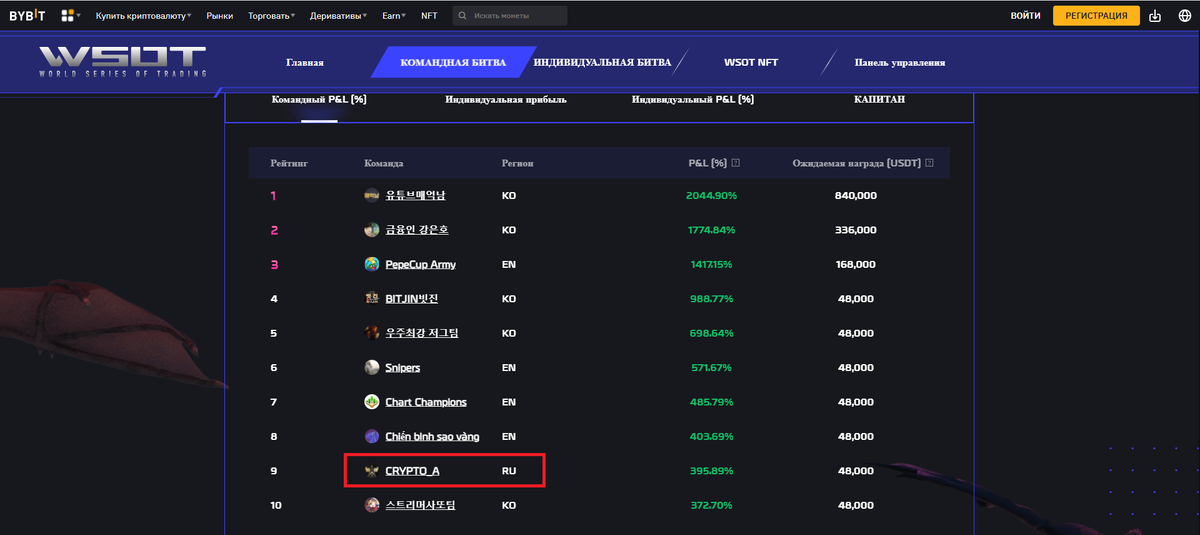Open the Snipers team link
Viewport: 1200px width, 535px height.
coord(403,367)
